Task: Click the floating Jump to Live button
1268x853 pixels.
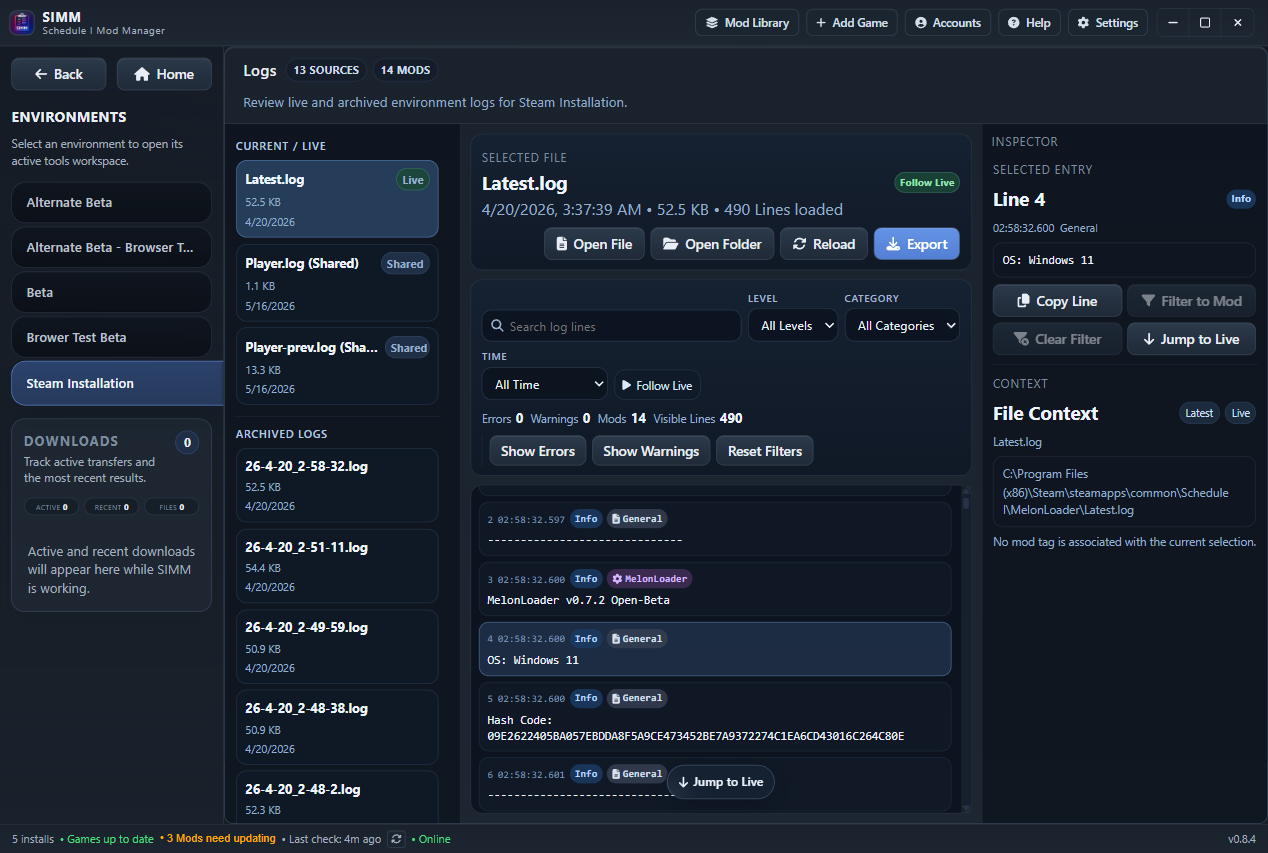Action: 720,782
